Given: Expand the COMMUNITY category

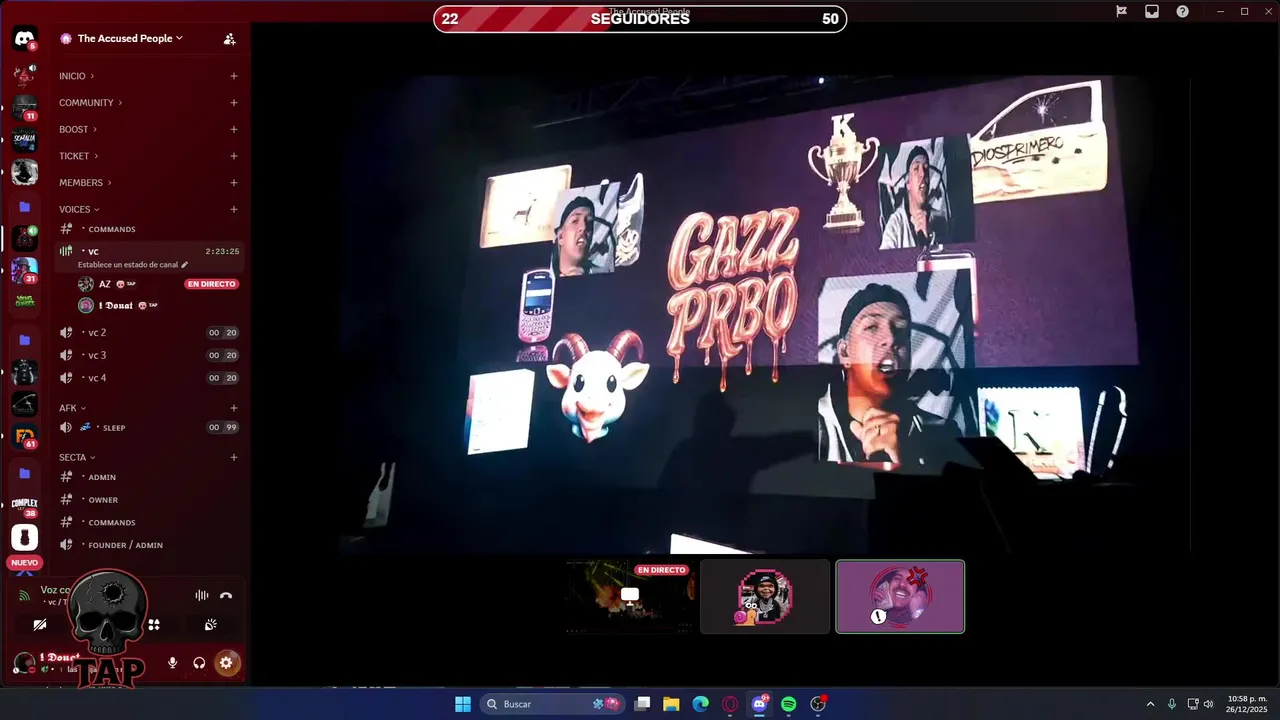Looking at the screenshot, I should [x=91, y=103].
